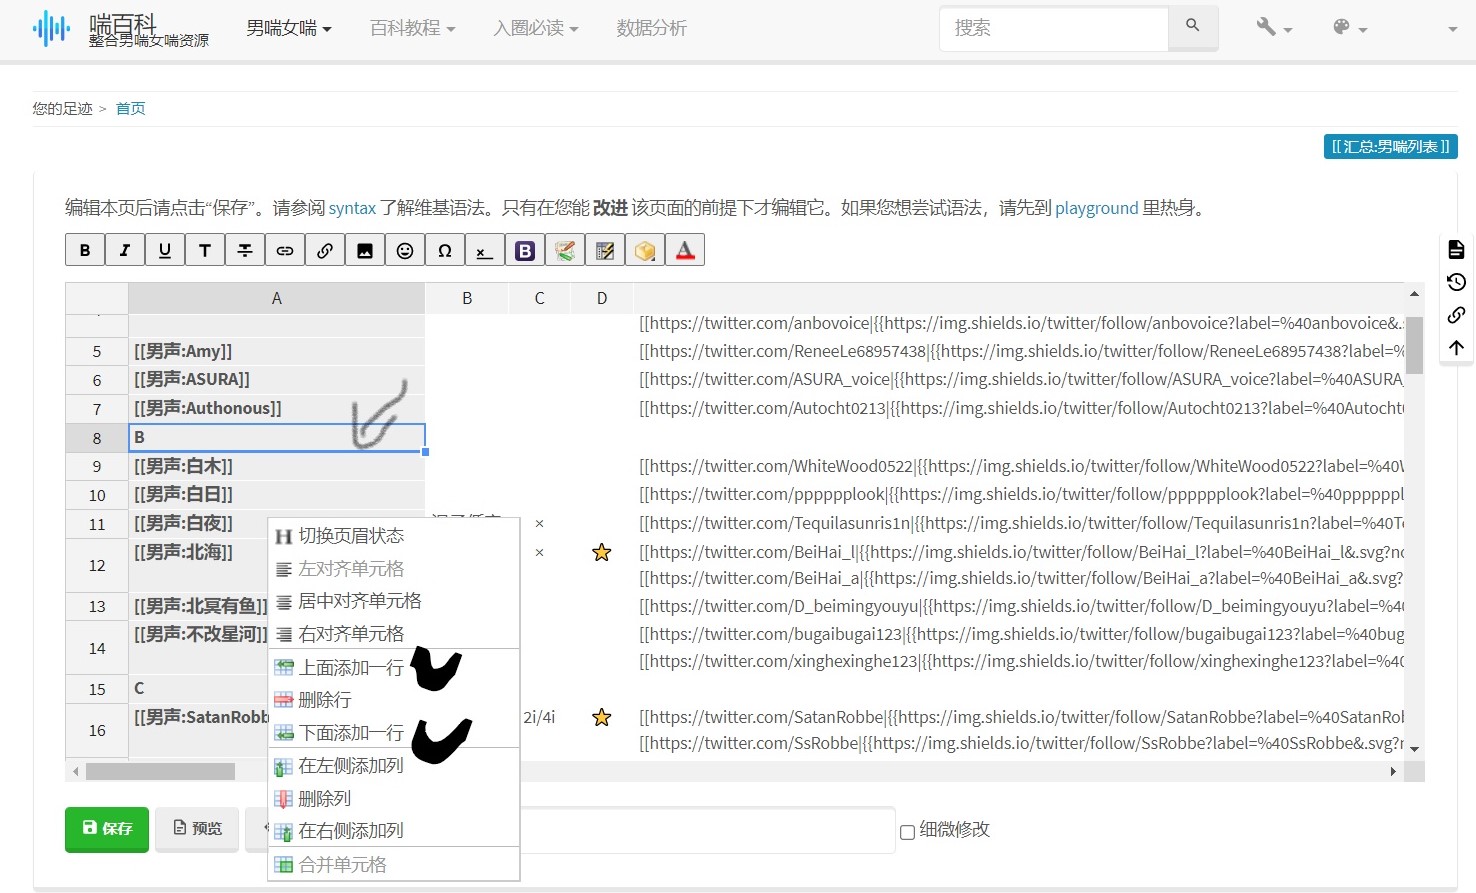Image resolution: width=1476 pixels, height=893 pixels.
Task: Tick the 细微修改 checkbox
Action: (907, 831)
